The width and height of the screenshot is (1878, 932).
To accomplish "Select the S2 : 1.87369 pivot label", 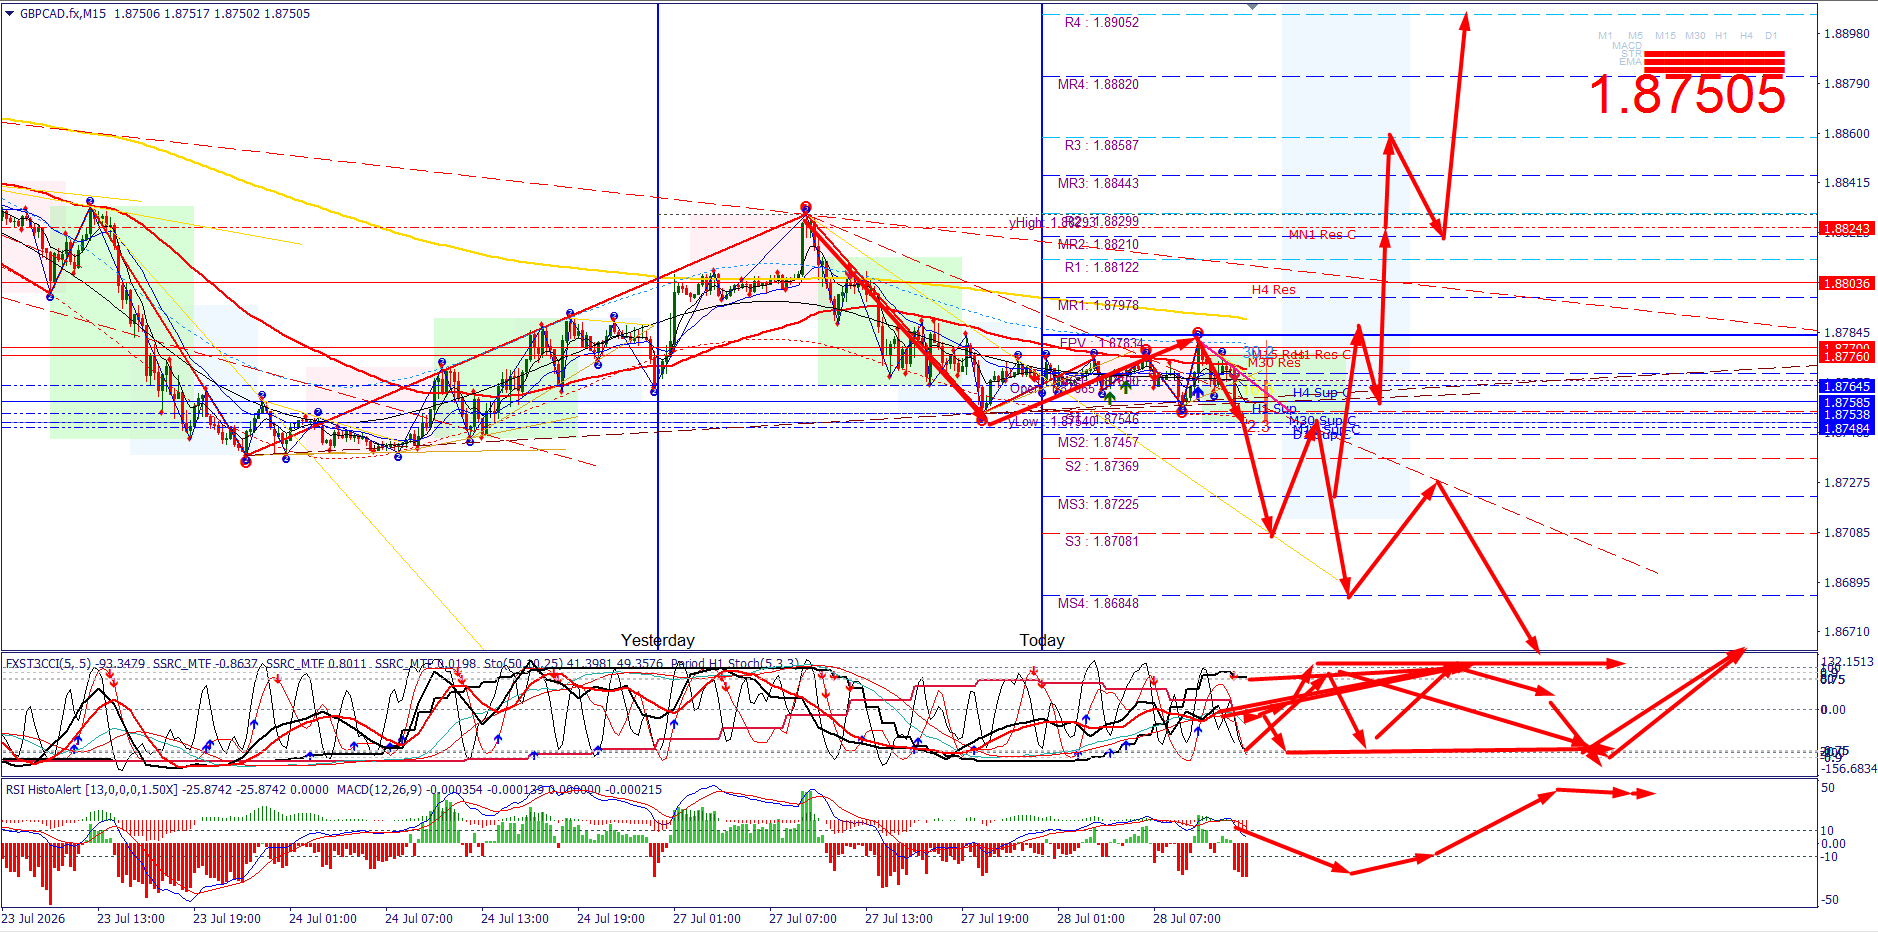I will (1101, 466).
